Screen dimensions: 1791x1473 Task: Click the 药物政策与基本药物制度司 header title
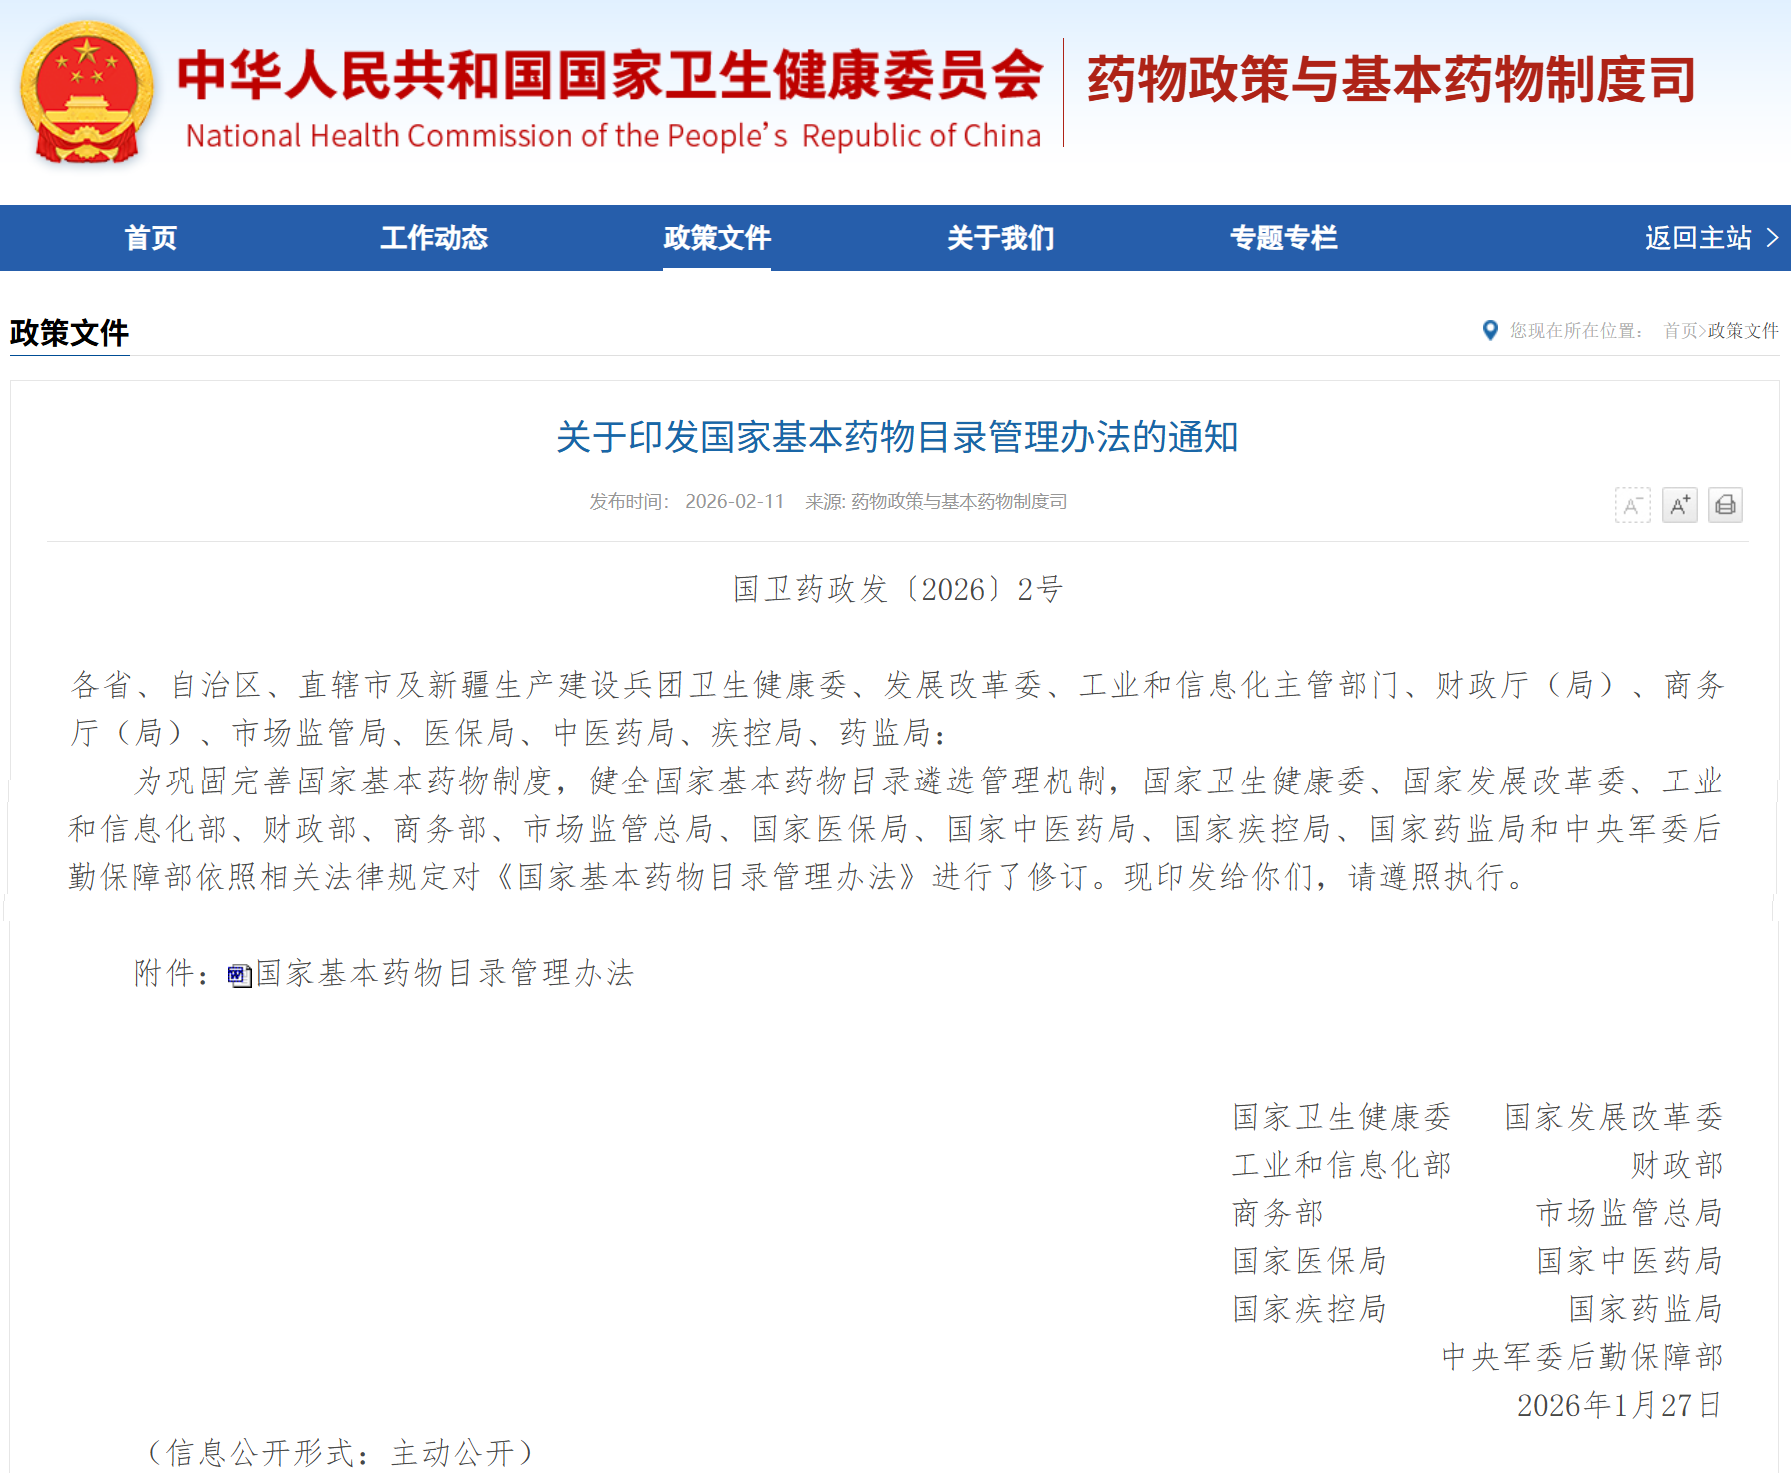click(1391, 80)
